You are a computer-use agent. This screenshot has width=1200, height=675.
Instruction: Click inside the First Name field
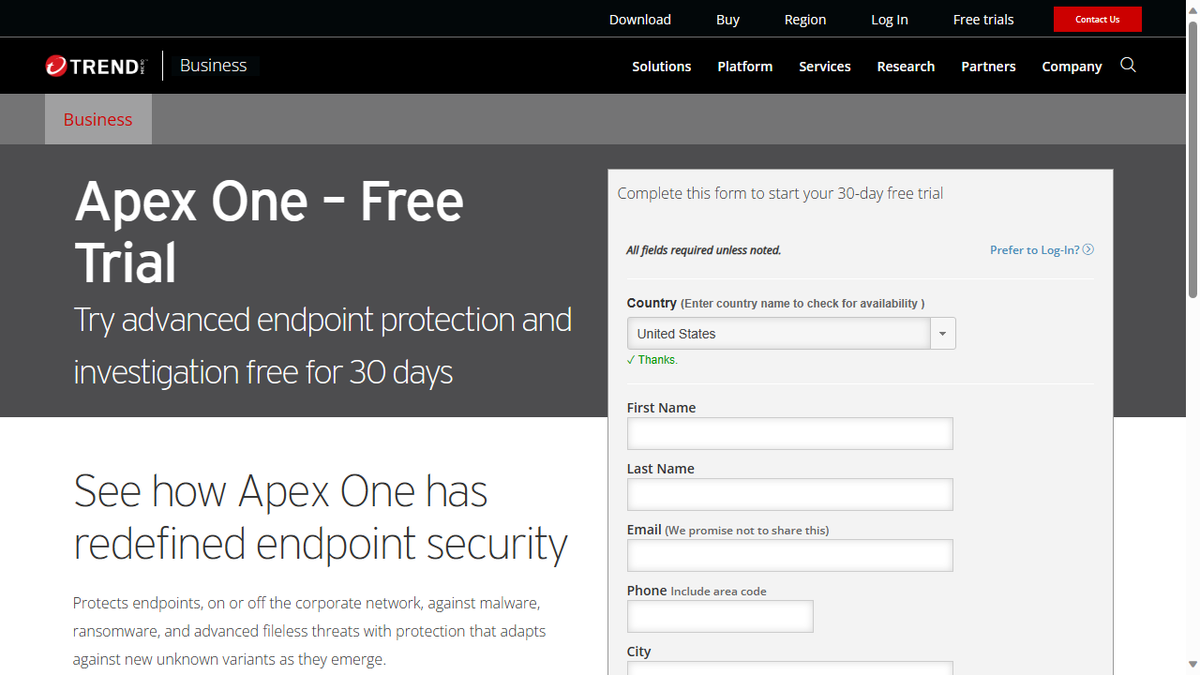click(x=789, y=433)
